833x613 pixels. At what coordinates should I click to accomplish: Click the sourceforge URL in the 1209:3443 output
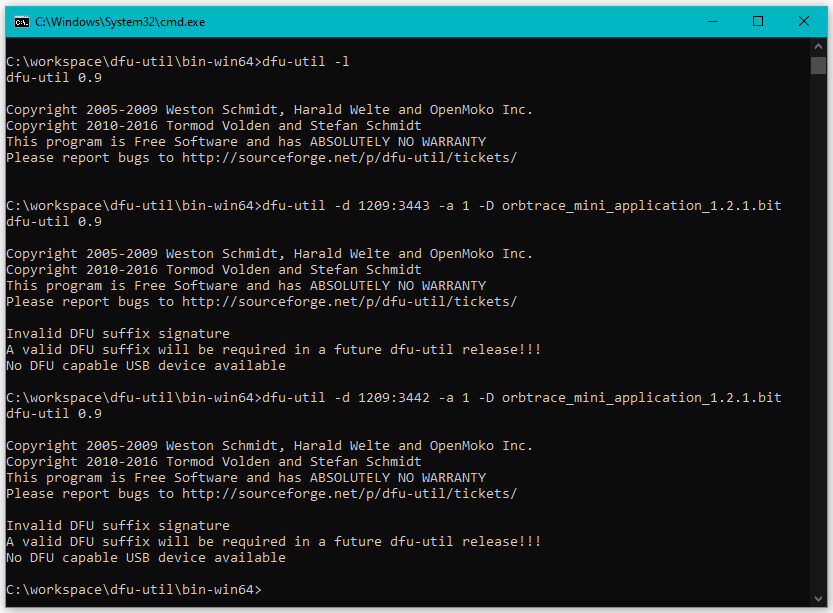(x=349, y=302)
